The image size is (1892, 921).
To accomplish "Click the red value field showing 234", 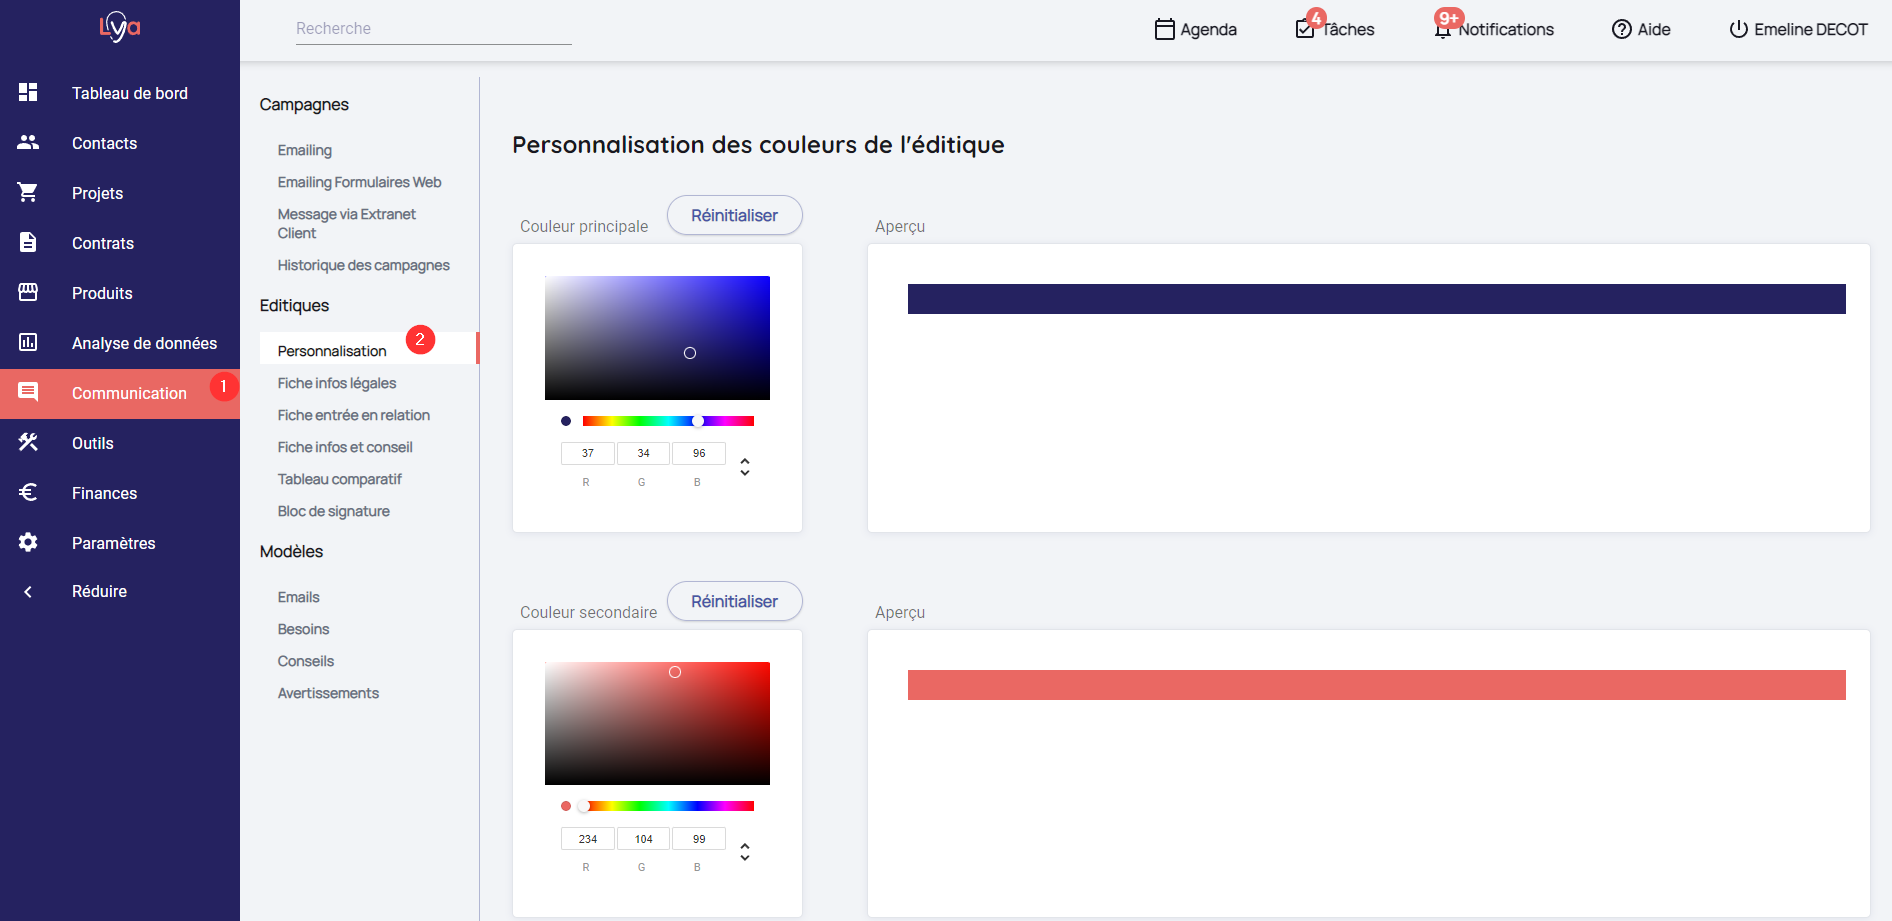I will pyautogui.click(x=588, y=839).
